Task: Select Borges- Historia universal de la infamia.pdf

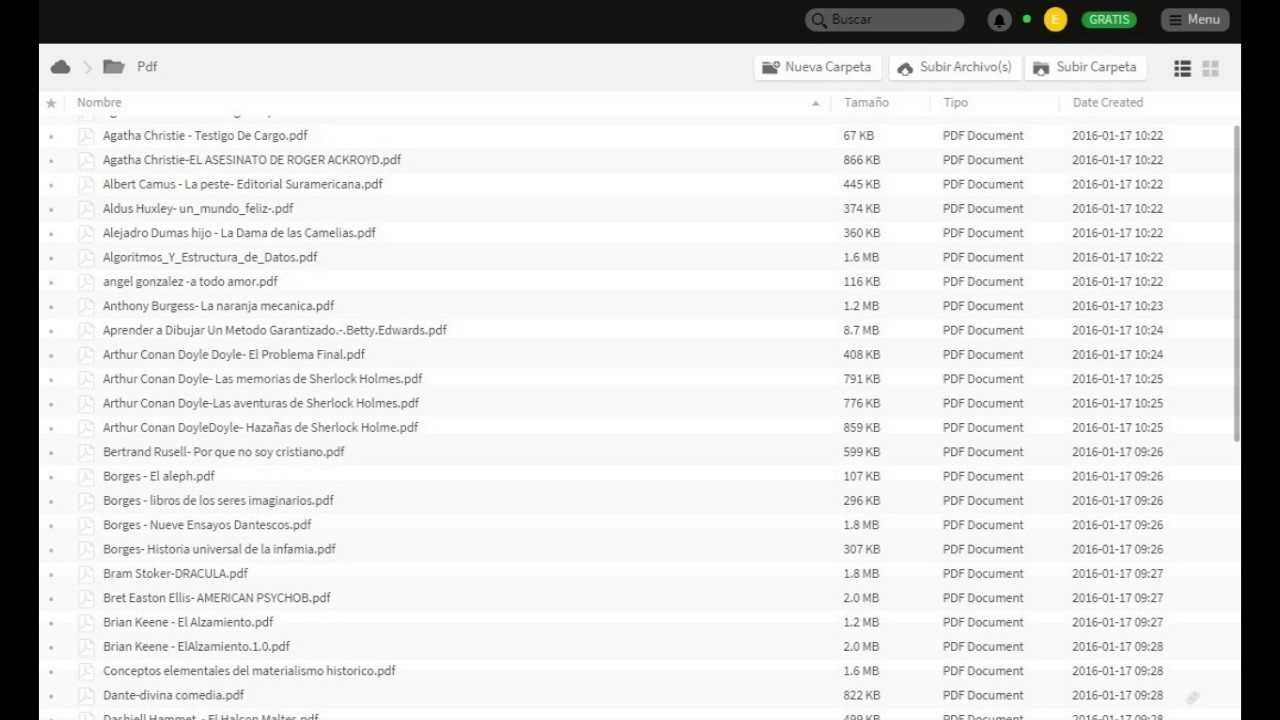Action: click(x=219, y=549)
